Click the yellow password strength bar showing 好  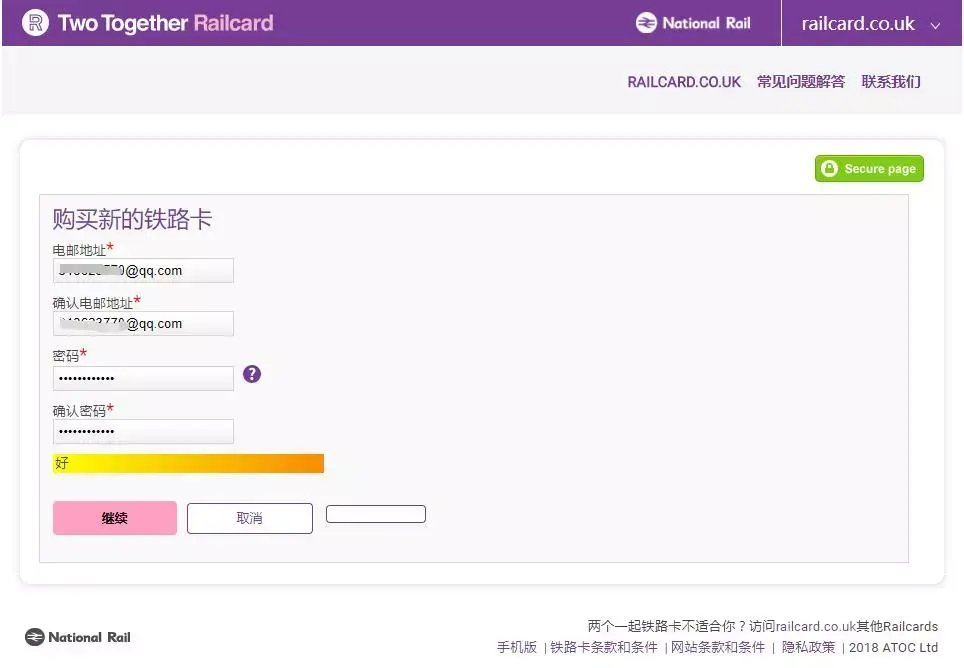pyautogui.click(x=187, y=463)
